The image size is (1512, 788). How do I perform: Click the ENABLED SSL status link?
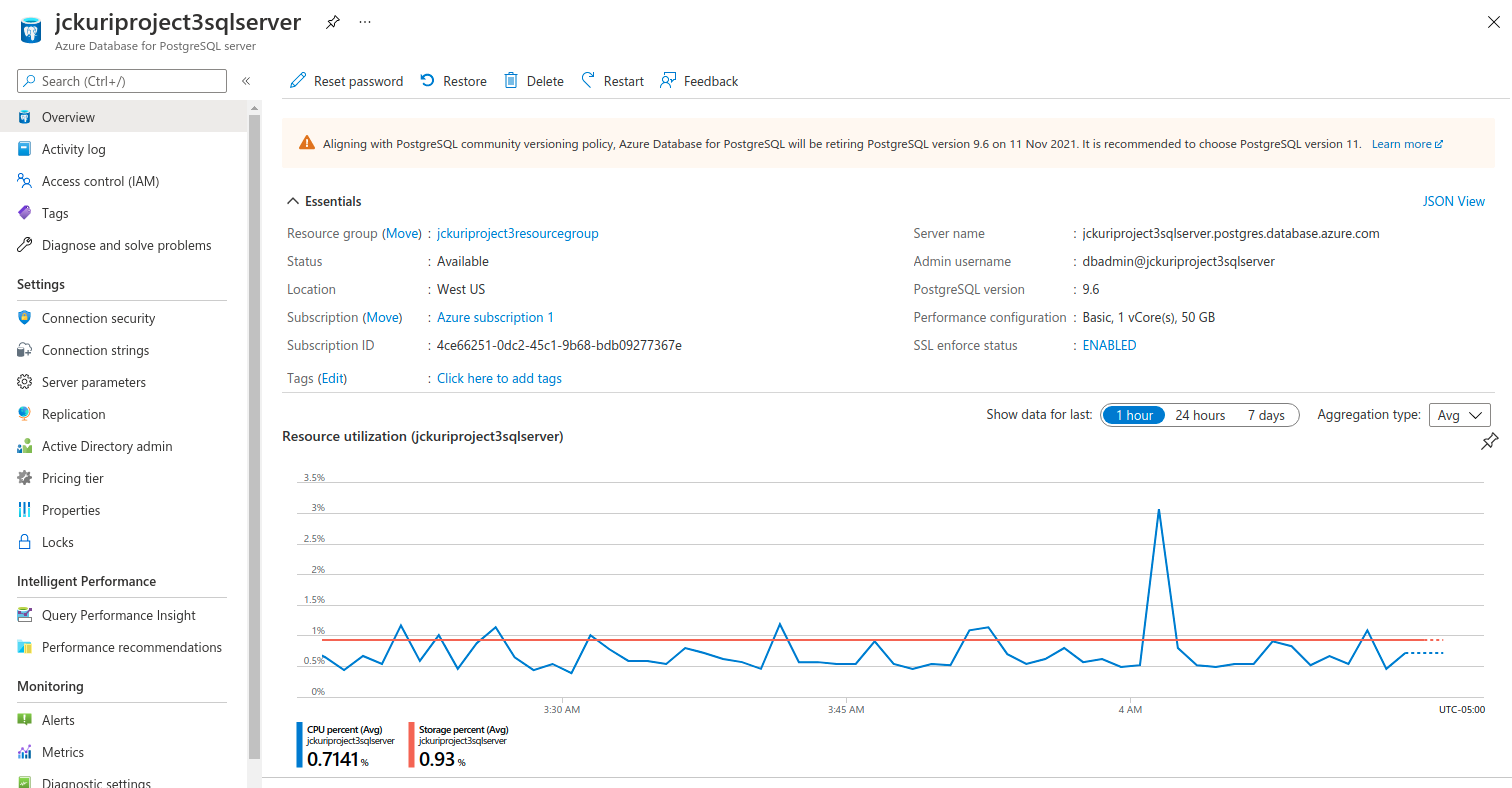tap(1110, 345)
